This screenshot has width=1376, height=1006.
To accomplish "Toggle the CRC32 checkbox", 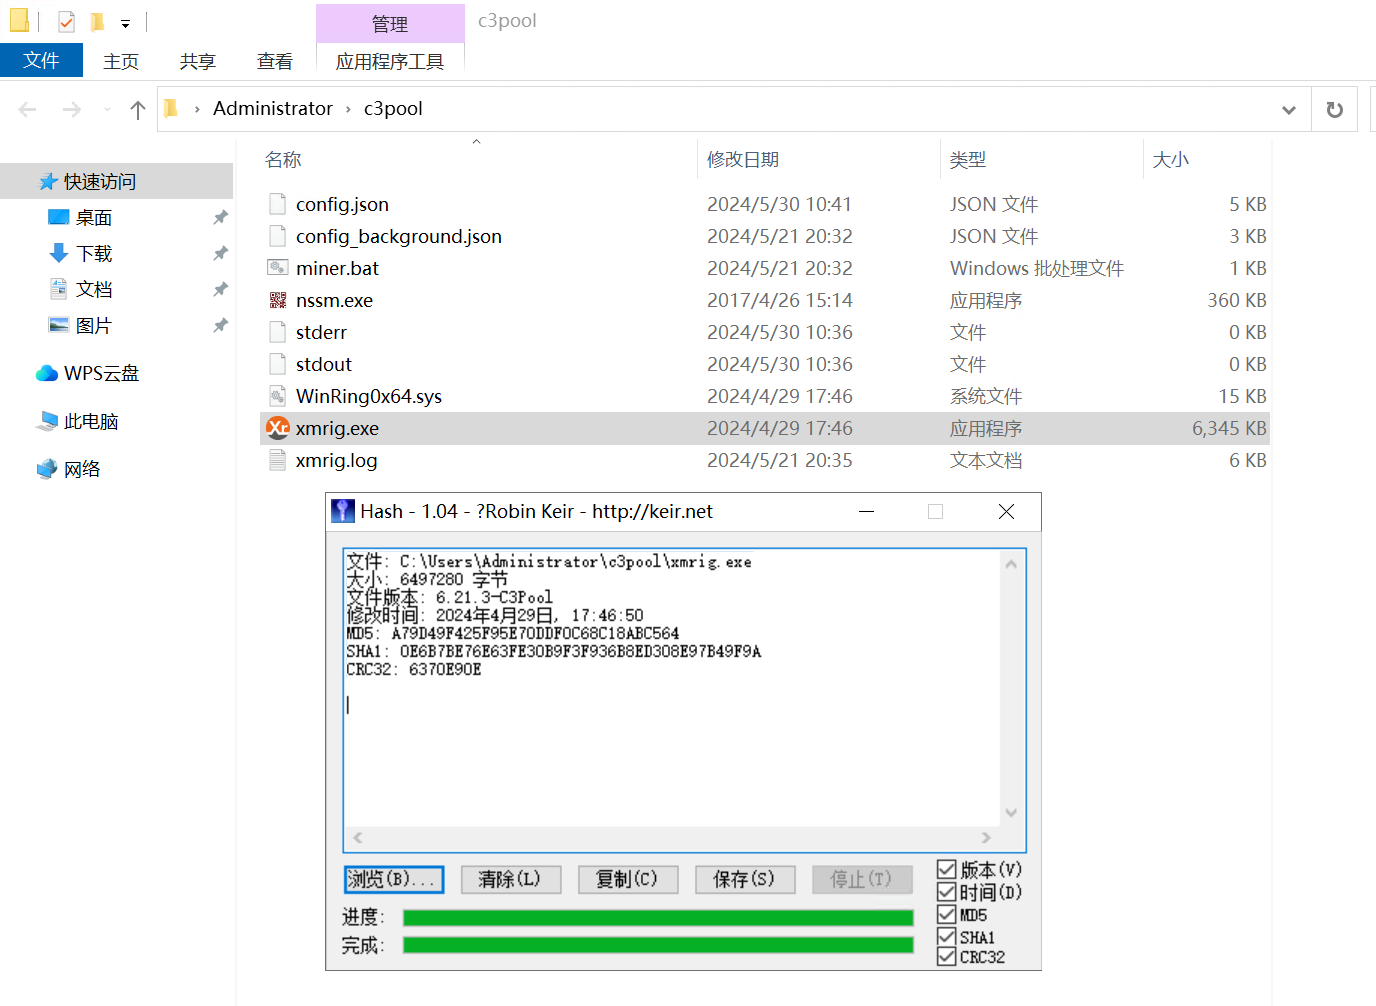I will point(946,957).
